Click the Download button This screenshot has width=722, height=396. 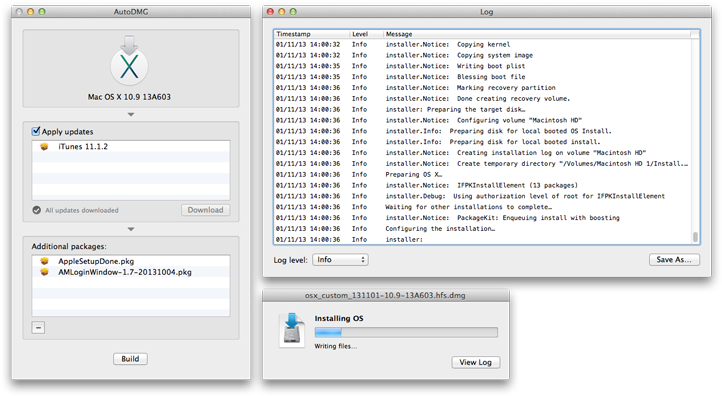205,210
